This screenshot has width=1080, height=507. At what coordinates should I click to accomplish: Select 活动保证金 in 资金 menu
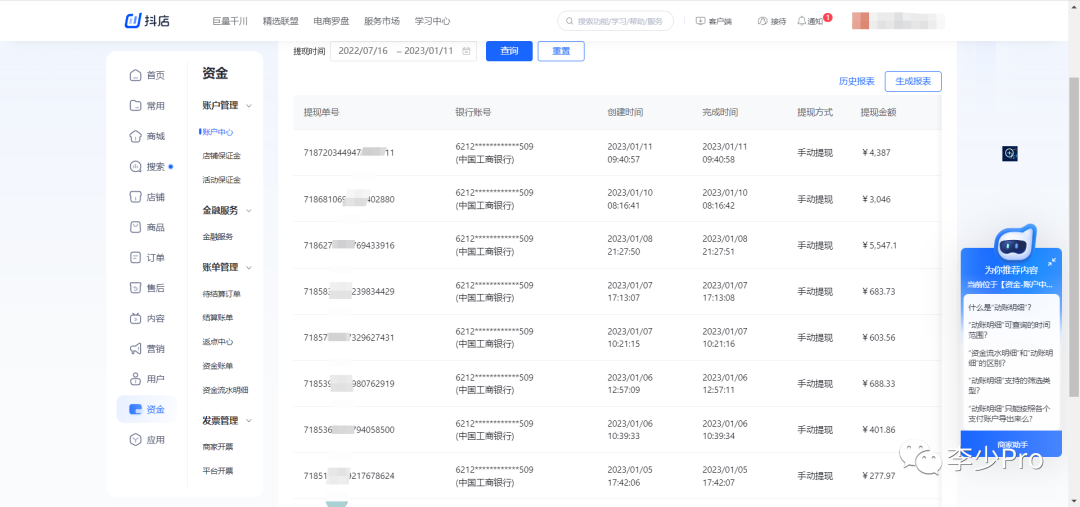coord(221,180)
